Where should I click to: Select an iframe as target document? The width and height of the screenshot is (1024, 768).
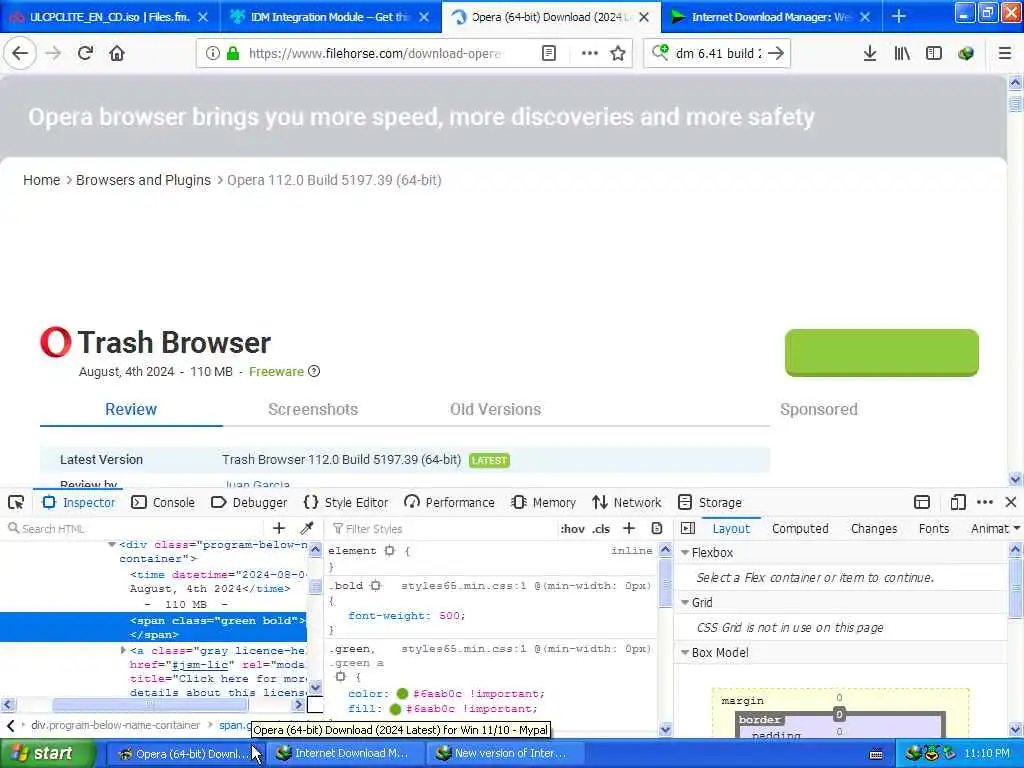click(x=921, y=502)
